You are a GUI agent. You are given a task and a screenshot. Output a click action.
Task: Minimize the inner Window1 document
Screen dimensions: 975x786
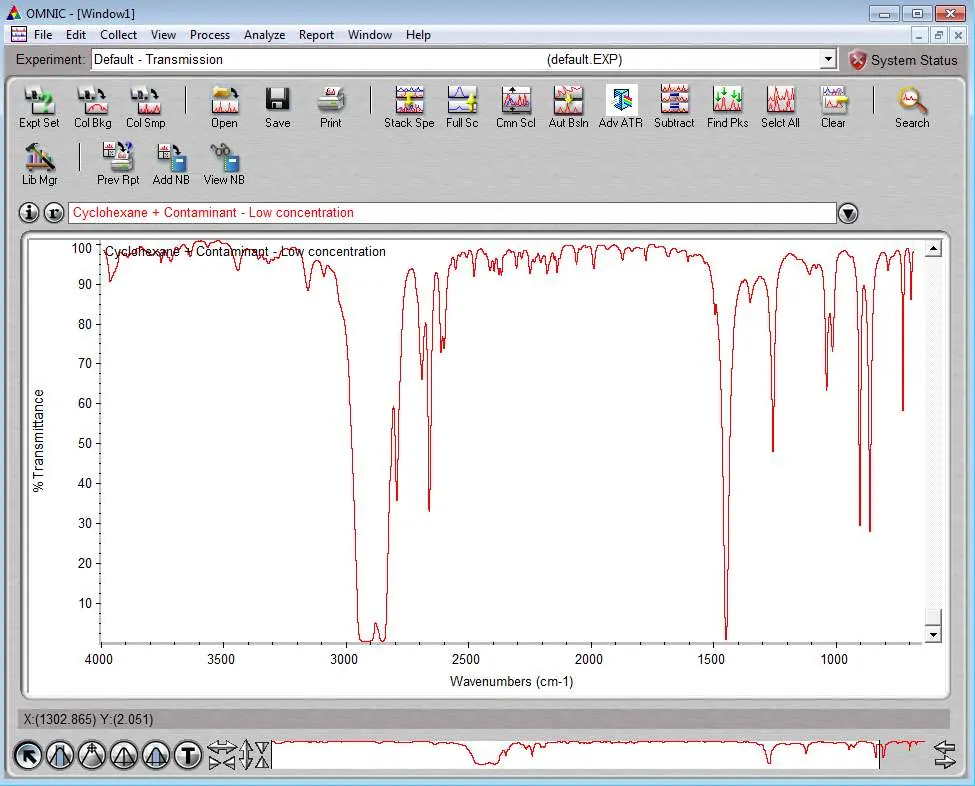[x=919, y=35]
